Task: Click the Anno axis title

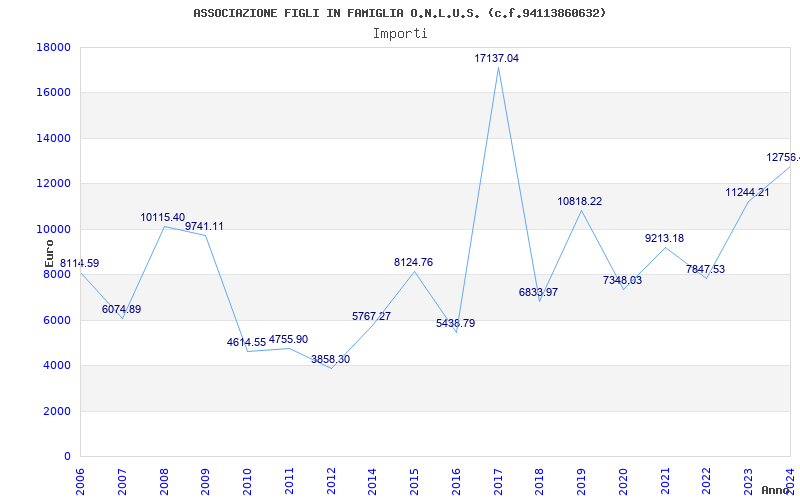Action: [x=775, y=490]
